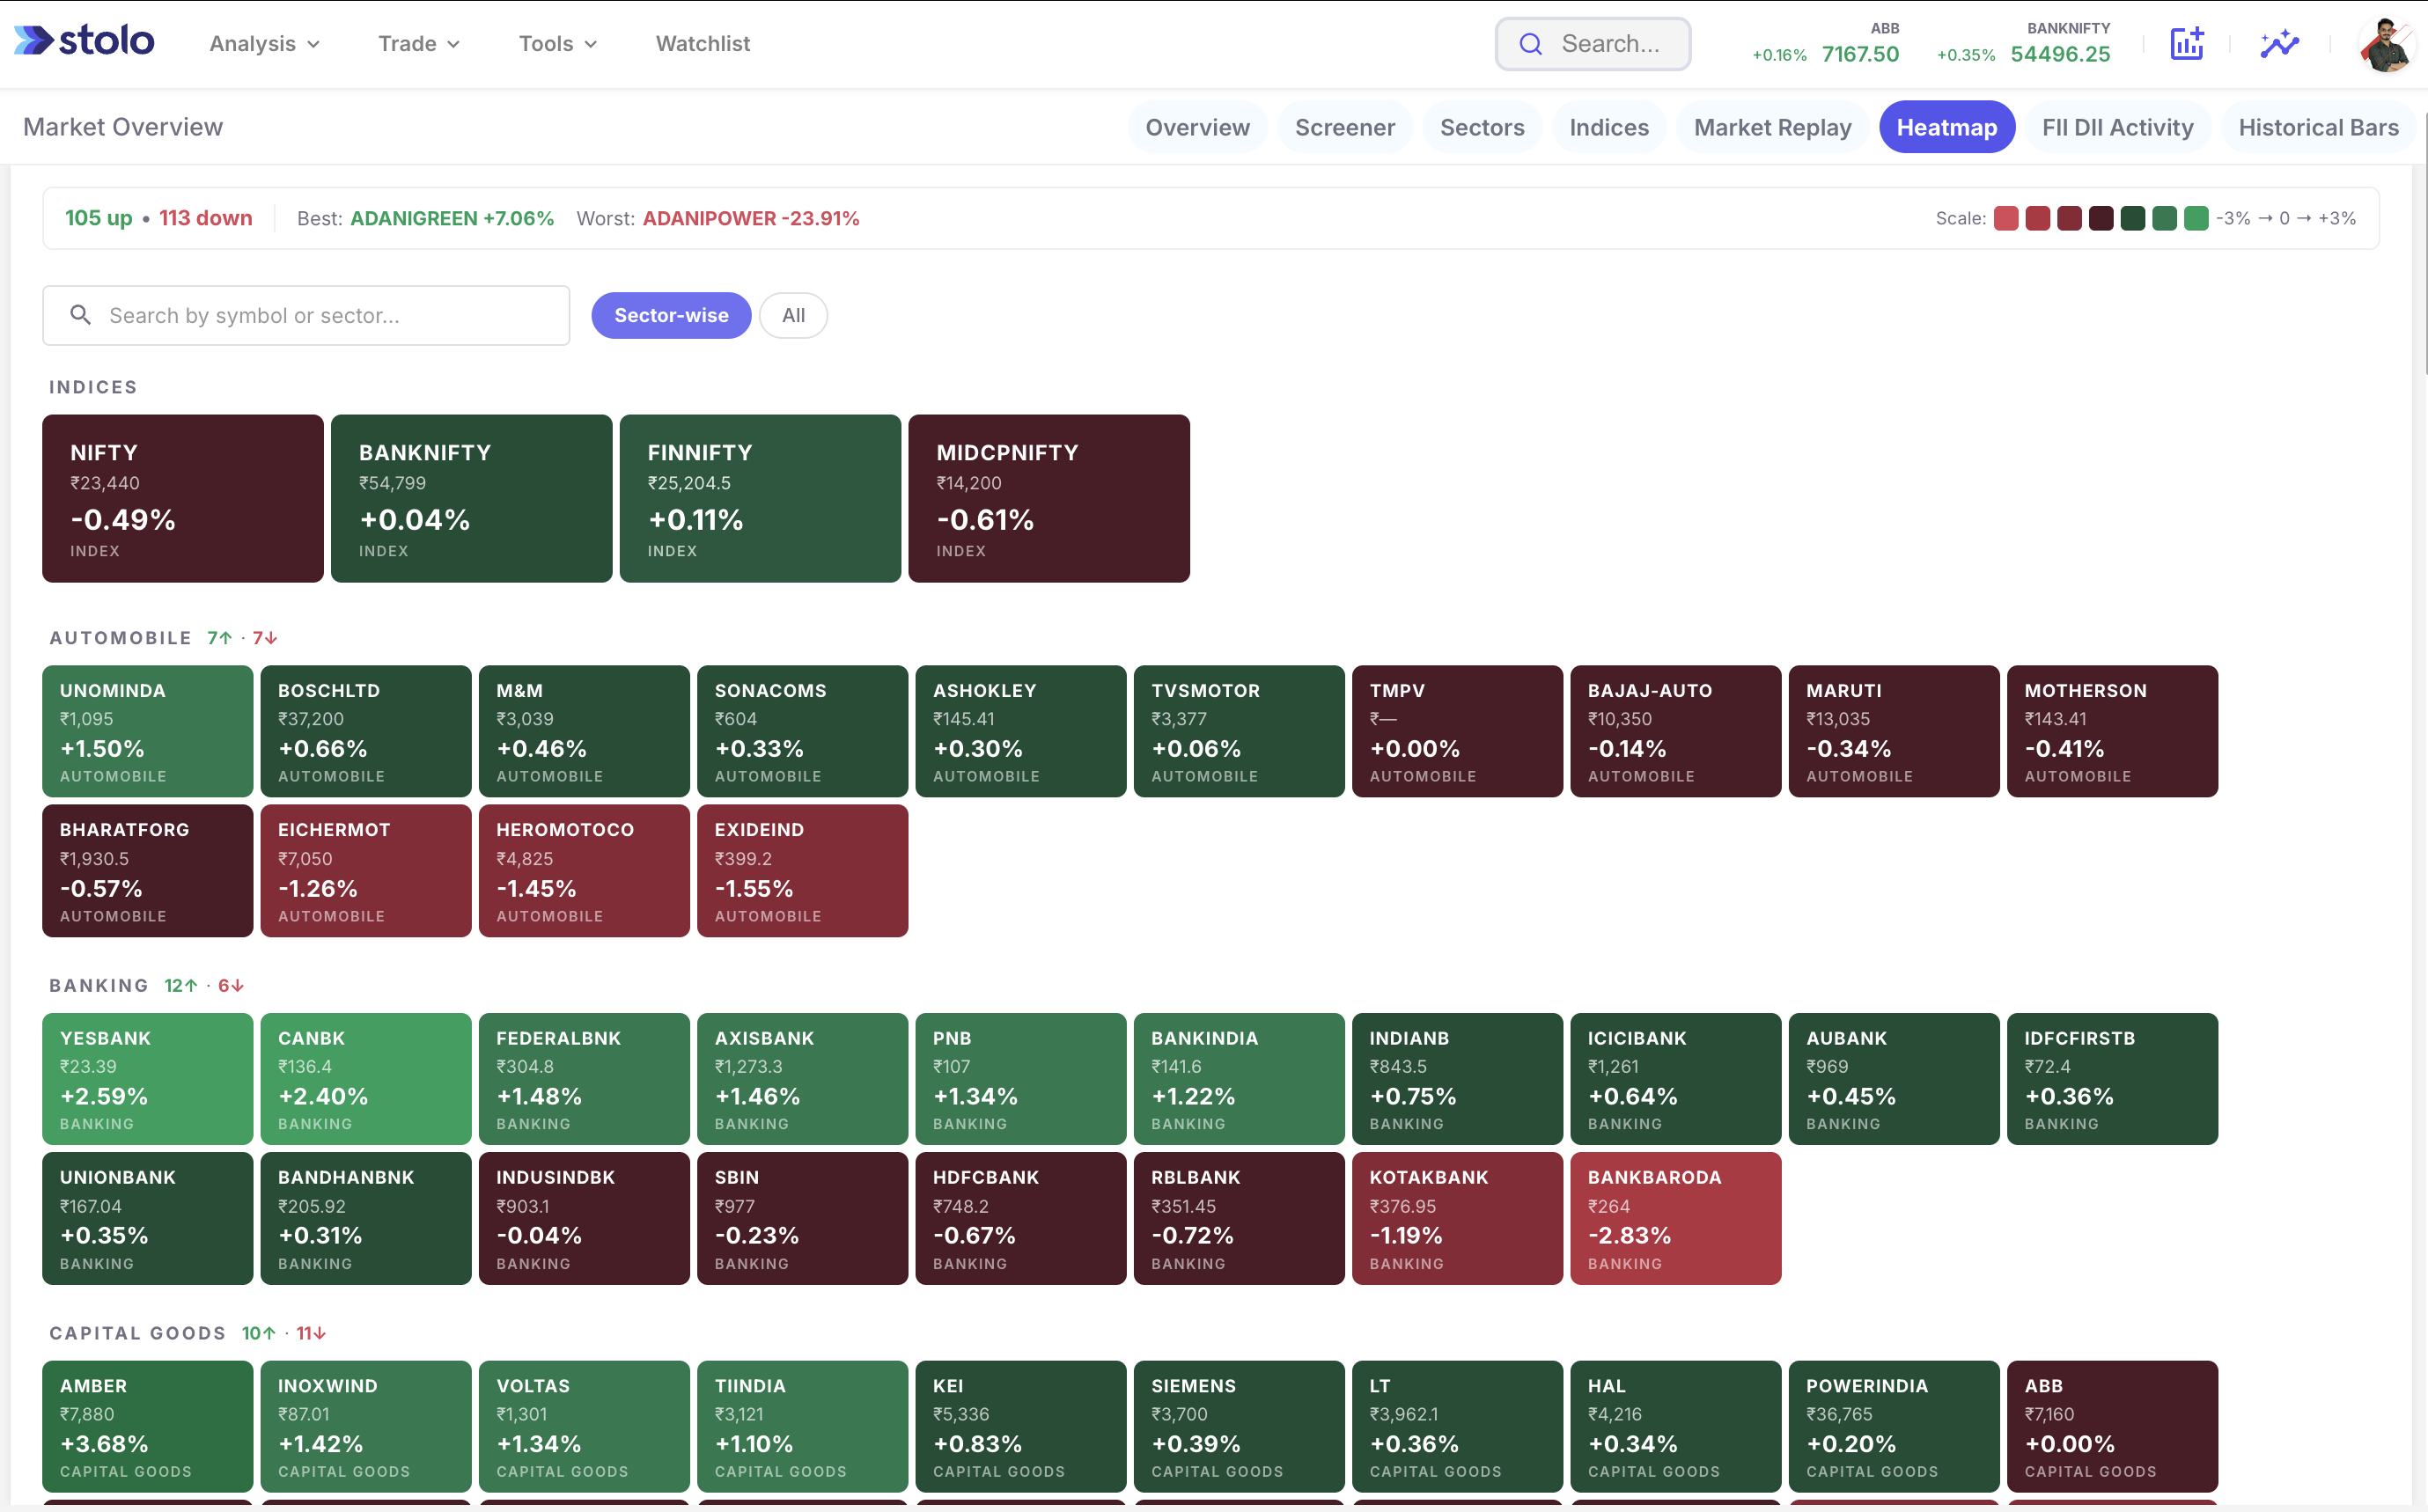
Task: Open the YESBANK banking tile
Action: [x=147, y=1079]
